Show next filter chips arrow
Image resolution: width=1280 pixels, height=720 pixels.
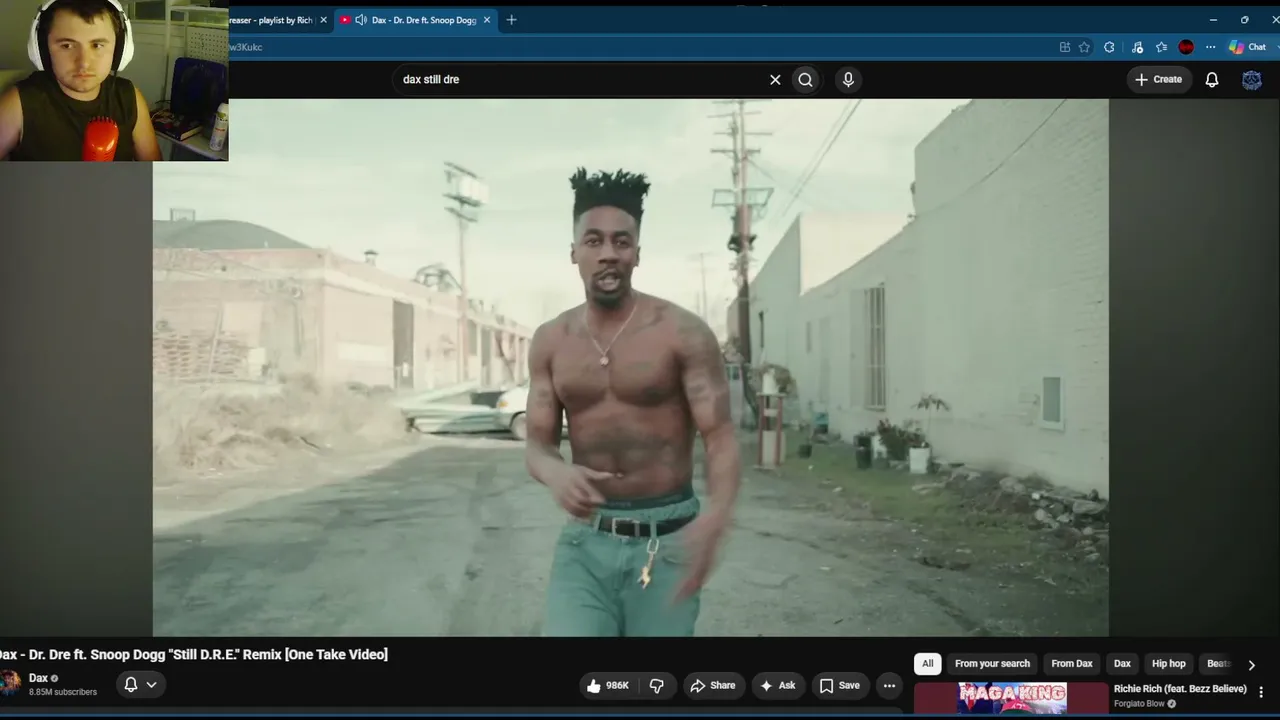(1251, 665)
